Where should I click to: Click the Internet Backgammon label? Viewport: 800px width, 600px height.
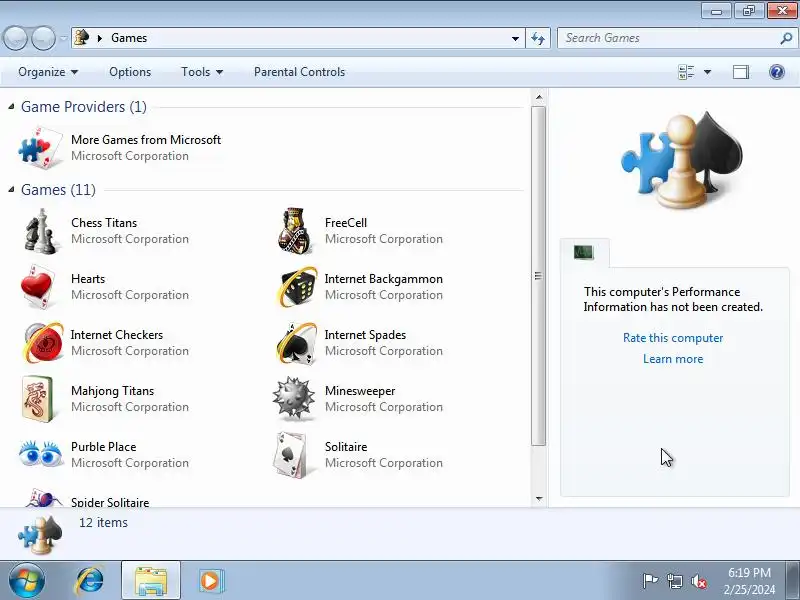384,279
